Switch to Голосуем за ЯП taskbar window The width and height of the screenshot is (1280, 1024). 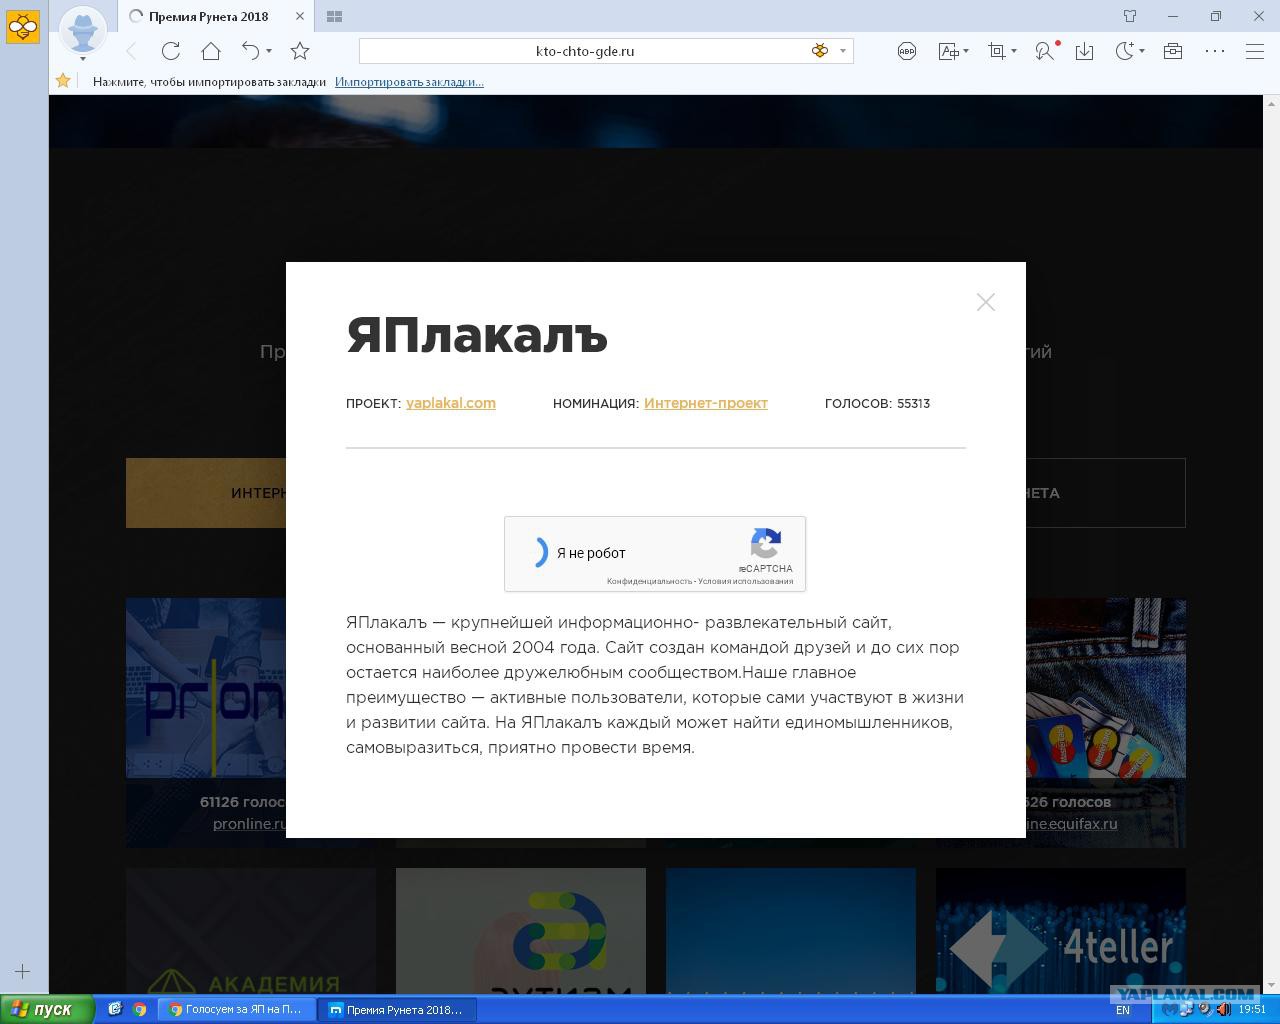coord(237,1010)
